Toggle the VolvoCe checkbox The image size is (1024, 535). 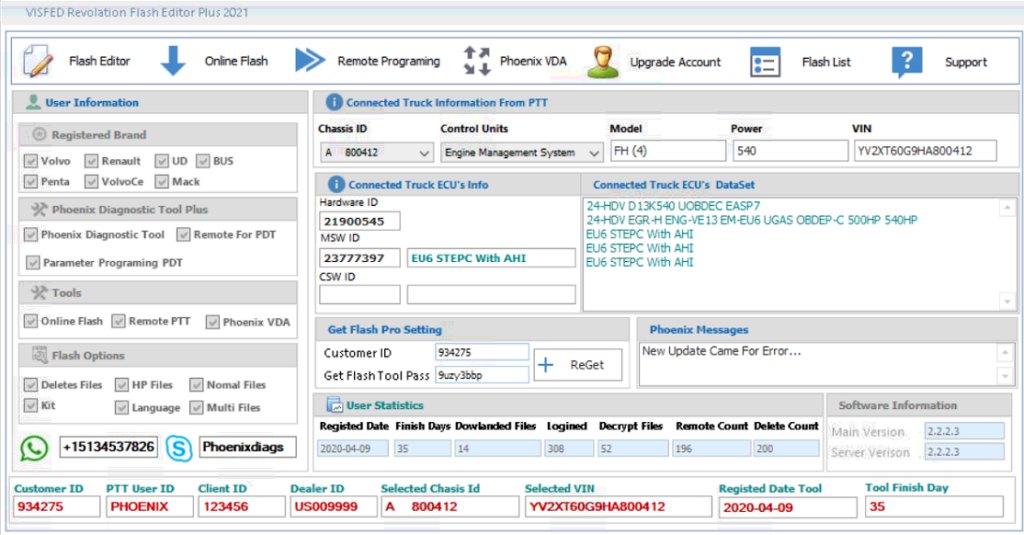91,181
